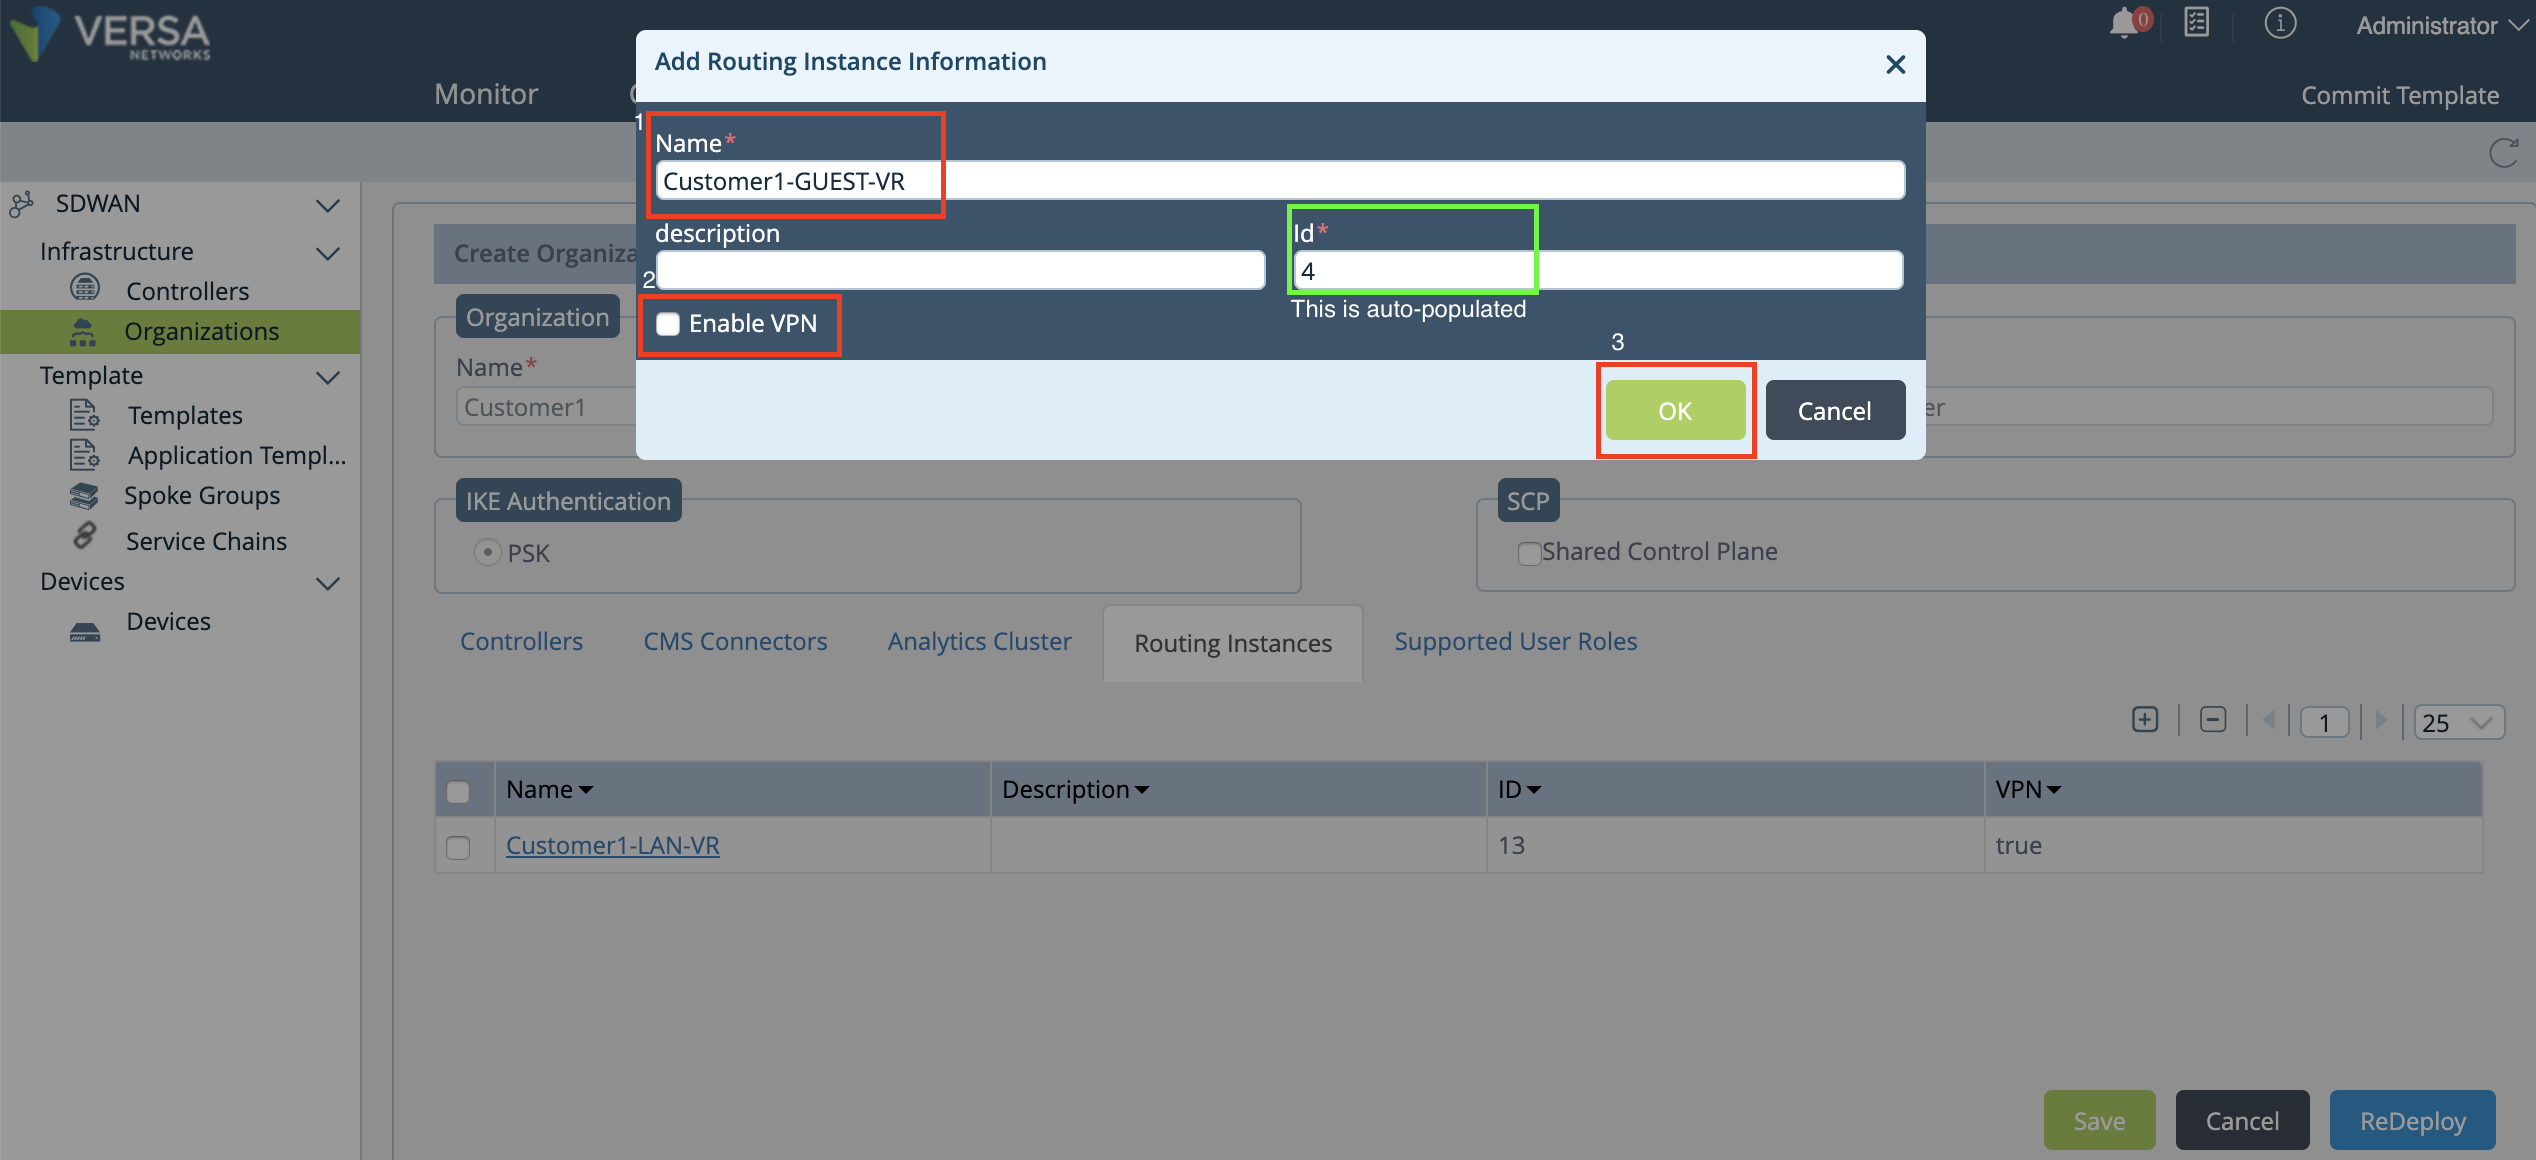This screenshot has height=1160, width=2536.
Task: Switch to the Analytics Cluster tab
Action: (979, 642)
